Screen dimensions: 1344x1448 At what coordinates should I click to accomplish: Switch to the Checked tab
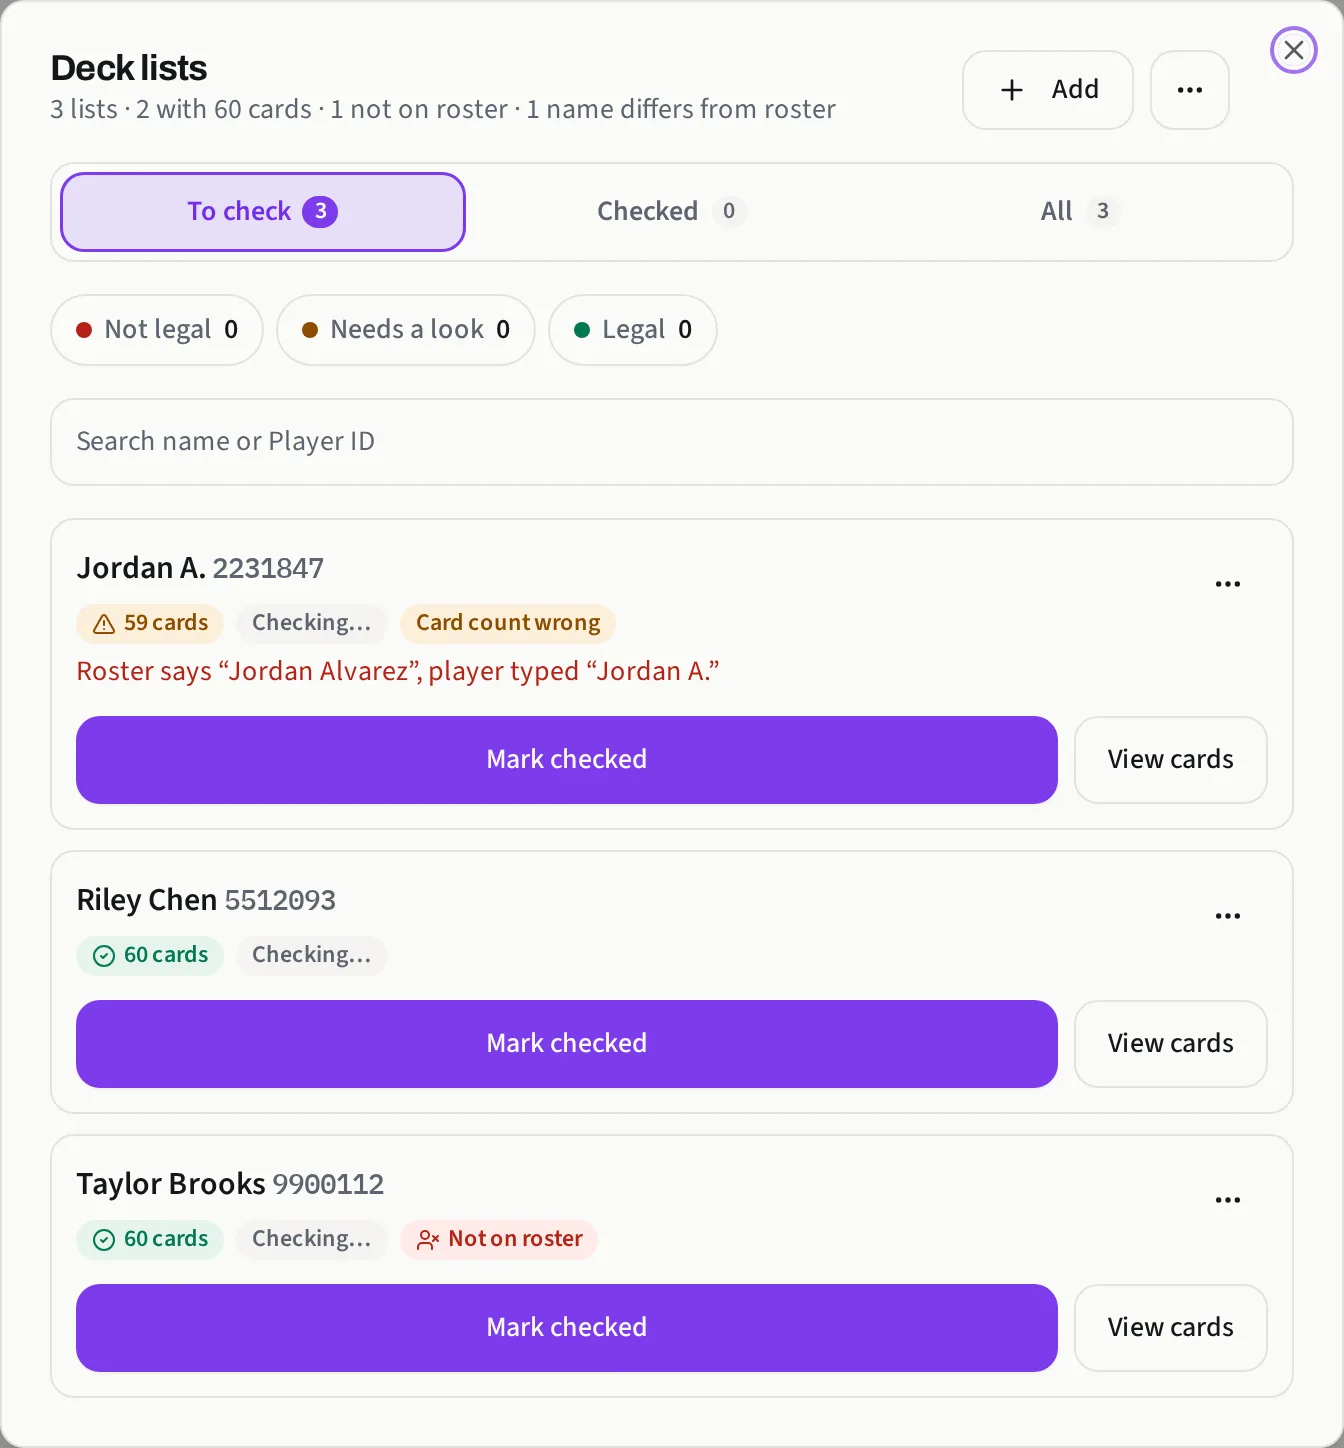672,212
